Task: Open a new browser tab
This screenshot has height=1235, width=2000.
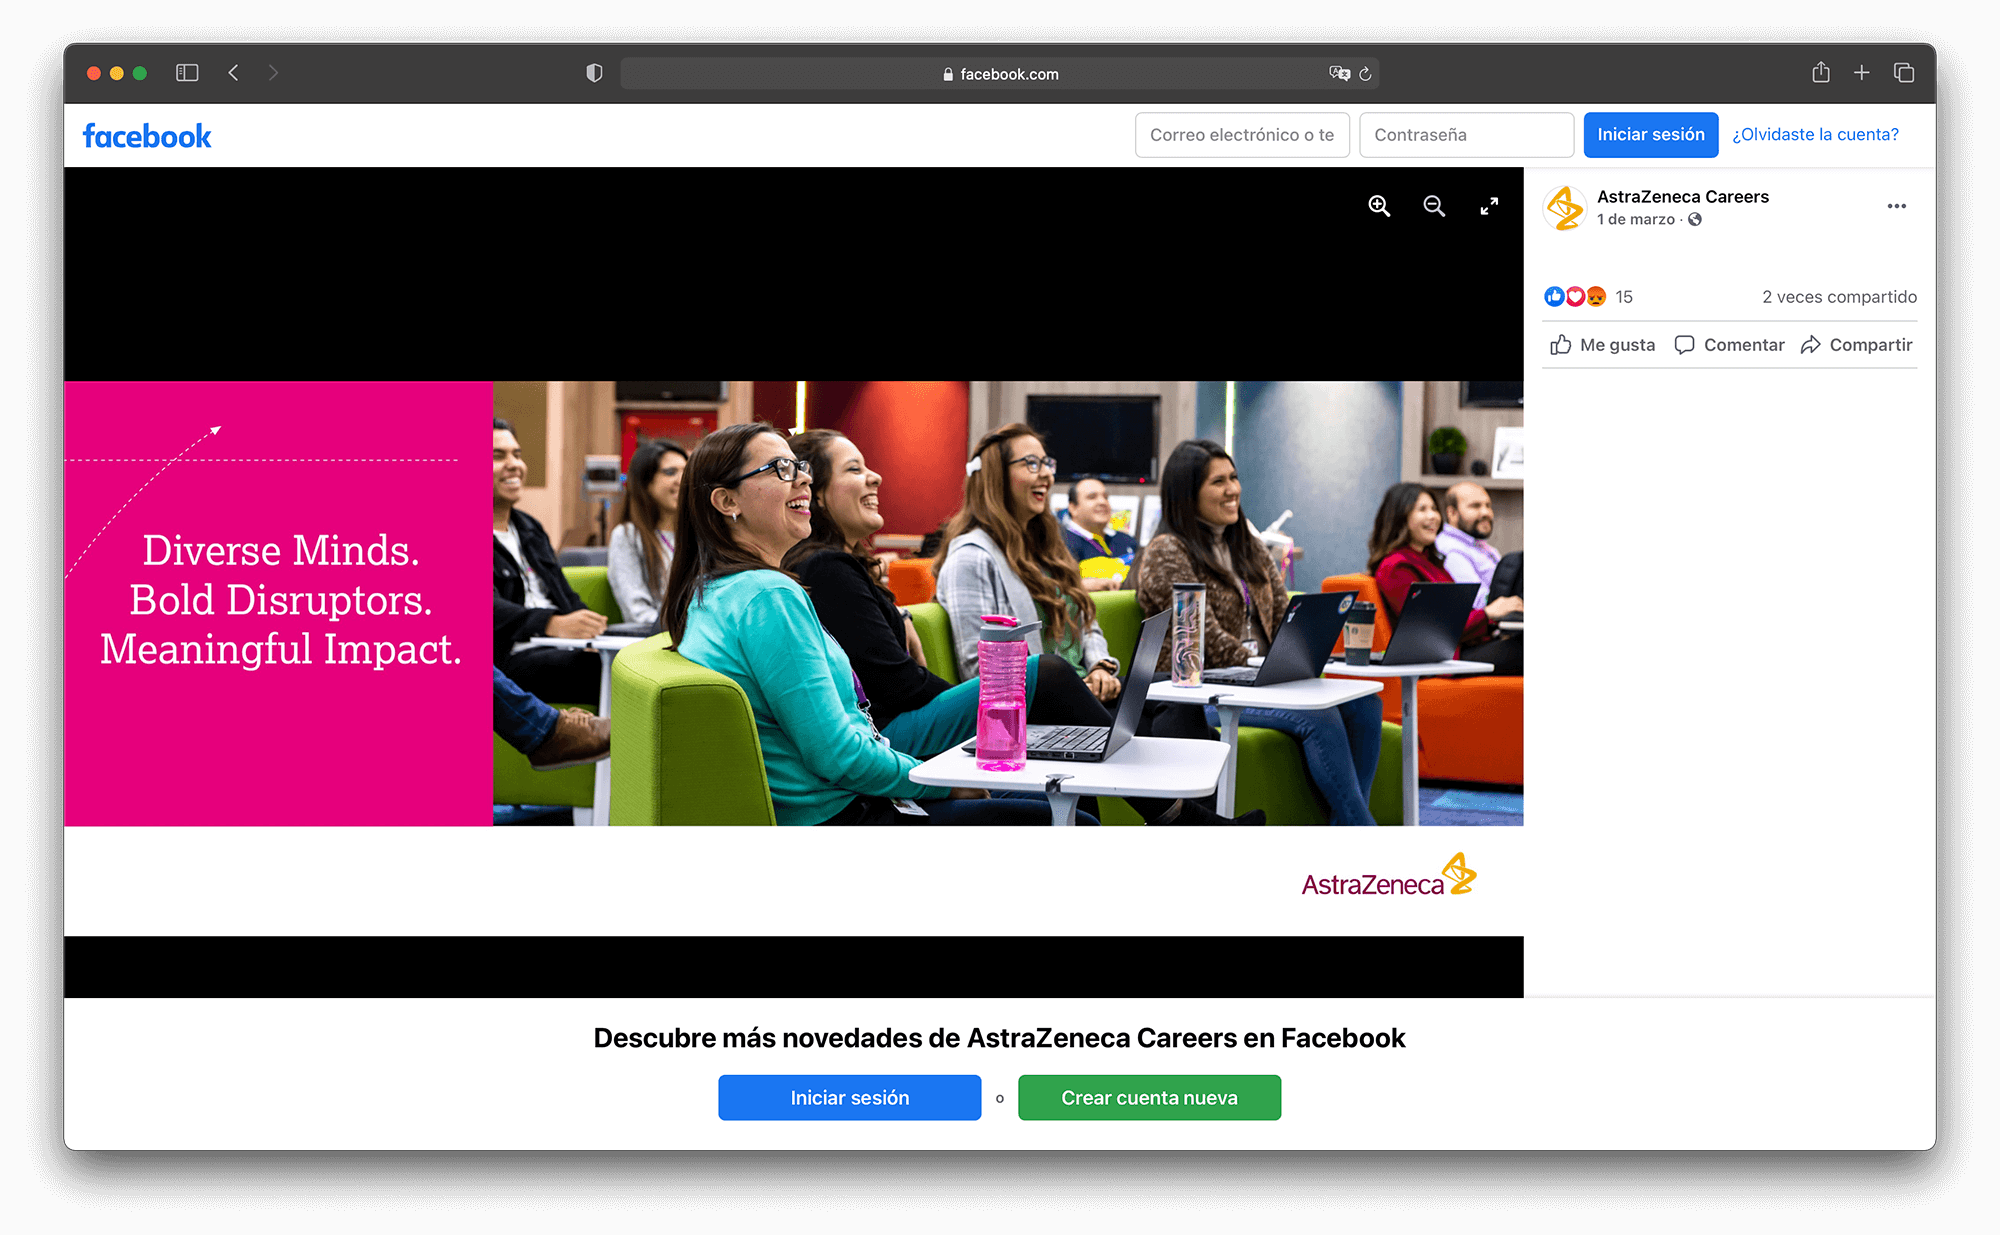Action: tap(1861, 73)
